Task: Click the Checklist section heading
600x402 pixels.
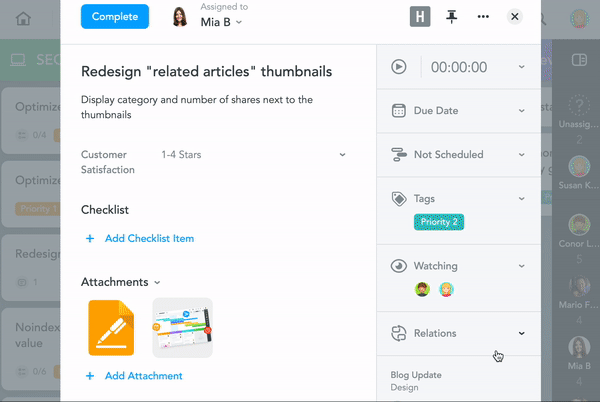Action: coord(105,210)
